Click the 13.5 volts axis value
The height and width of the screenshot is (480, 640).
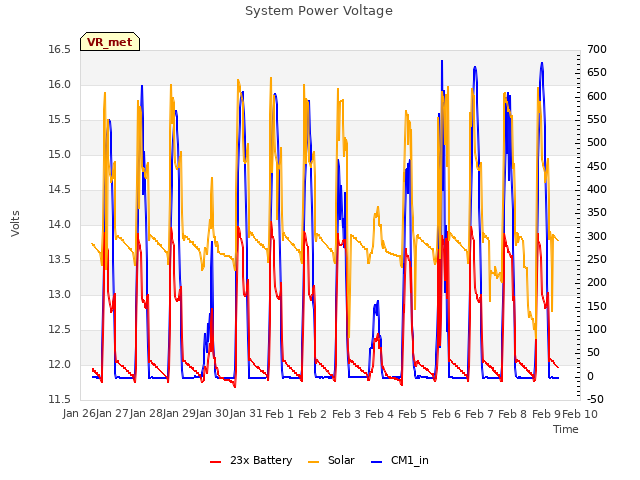(60, 260)
